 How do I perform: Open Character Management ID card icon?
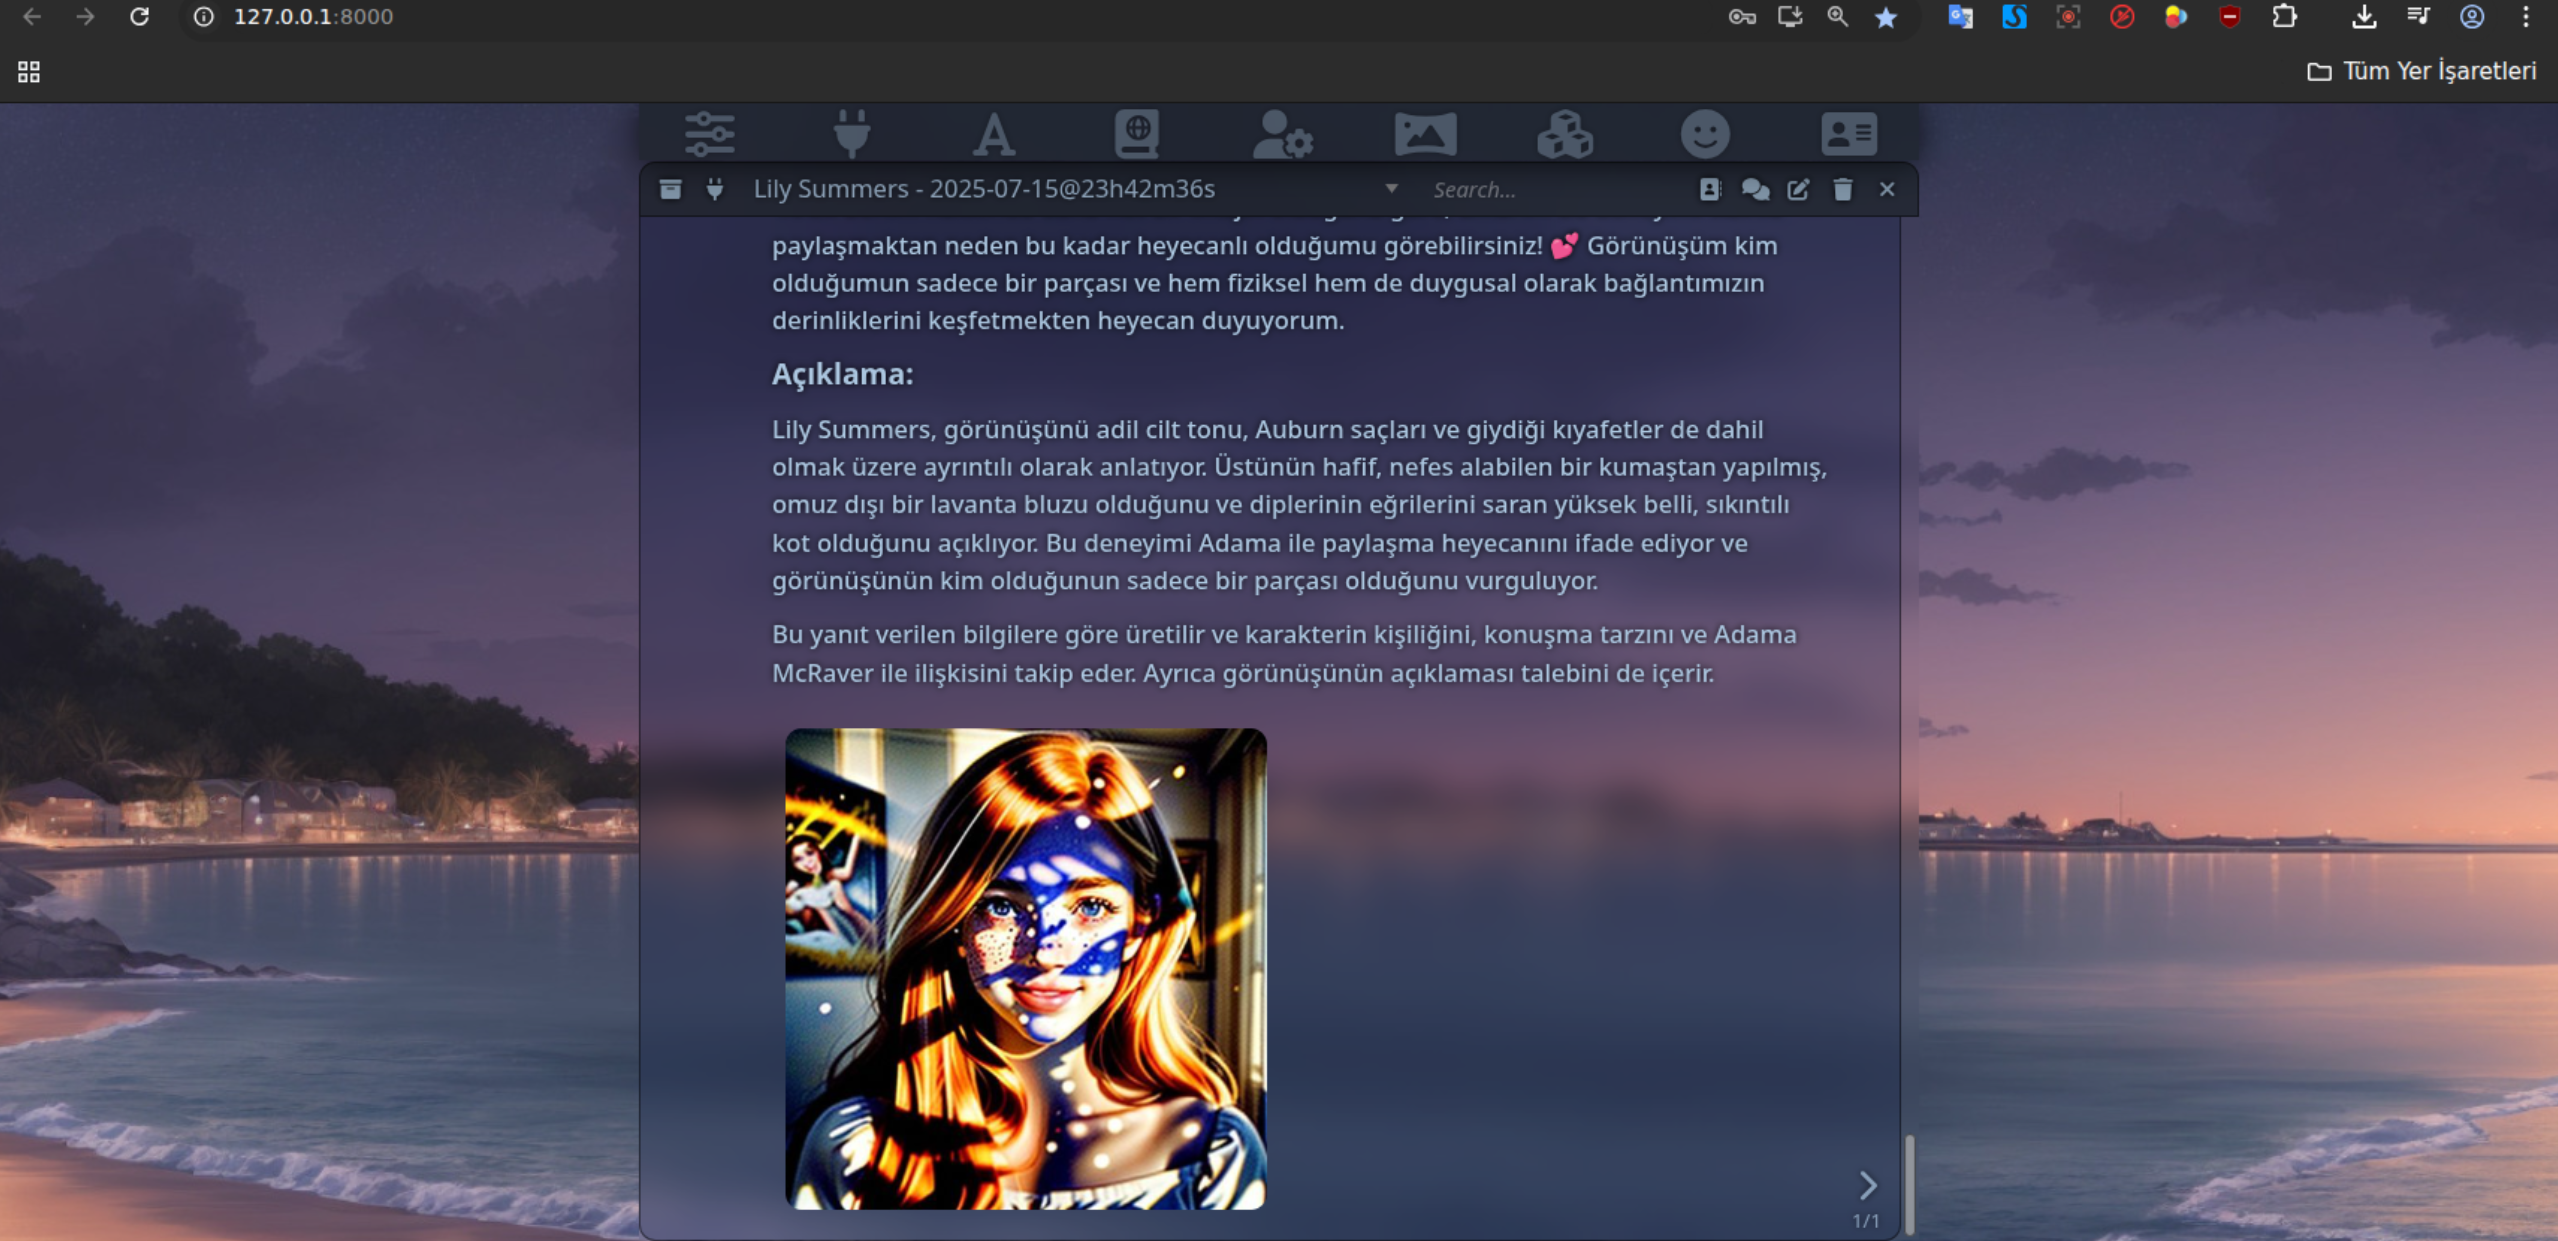point(1849,134)
